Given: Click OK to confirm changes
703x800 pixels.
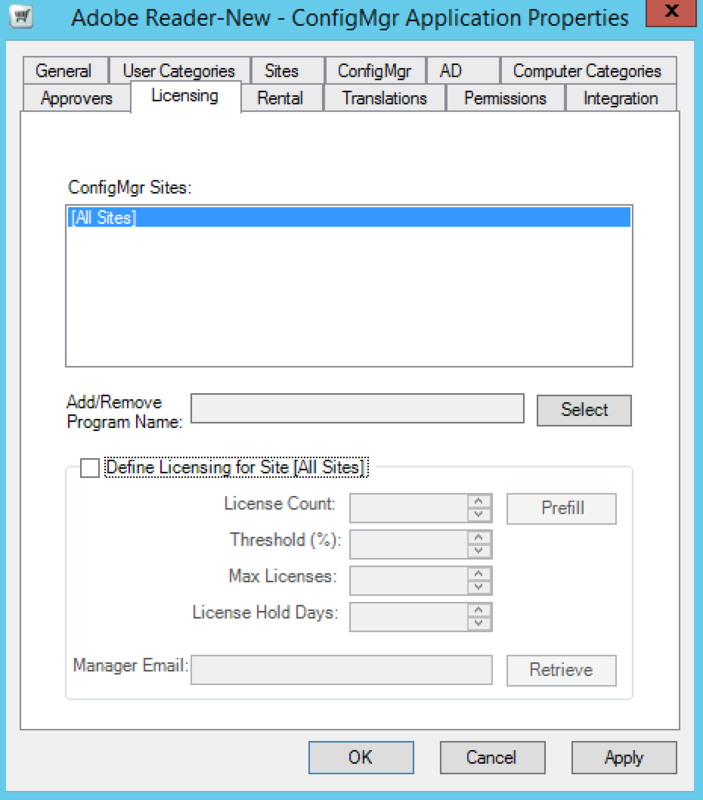Looking at the screenshot, I should pyautogui.click(x=360, y=758).
